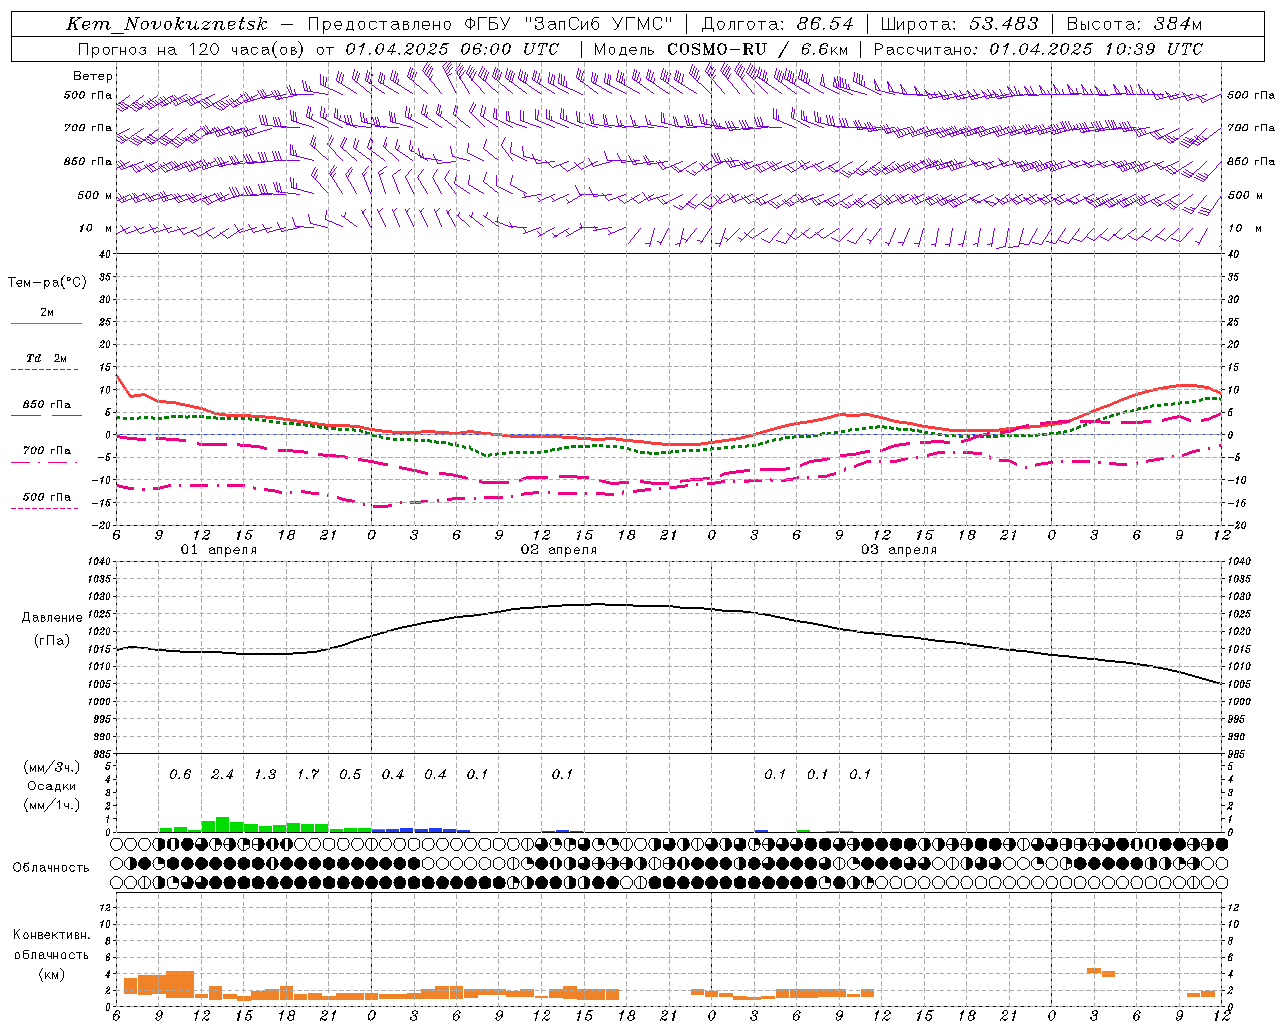Click the (гПа) pressure unit label
1280x1024 pixels.
tap(51, 641)
